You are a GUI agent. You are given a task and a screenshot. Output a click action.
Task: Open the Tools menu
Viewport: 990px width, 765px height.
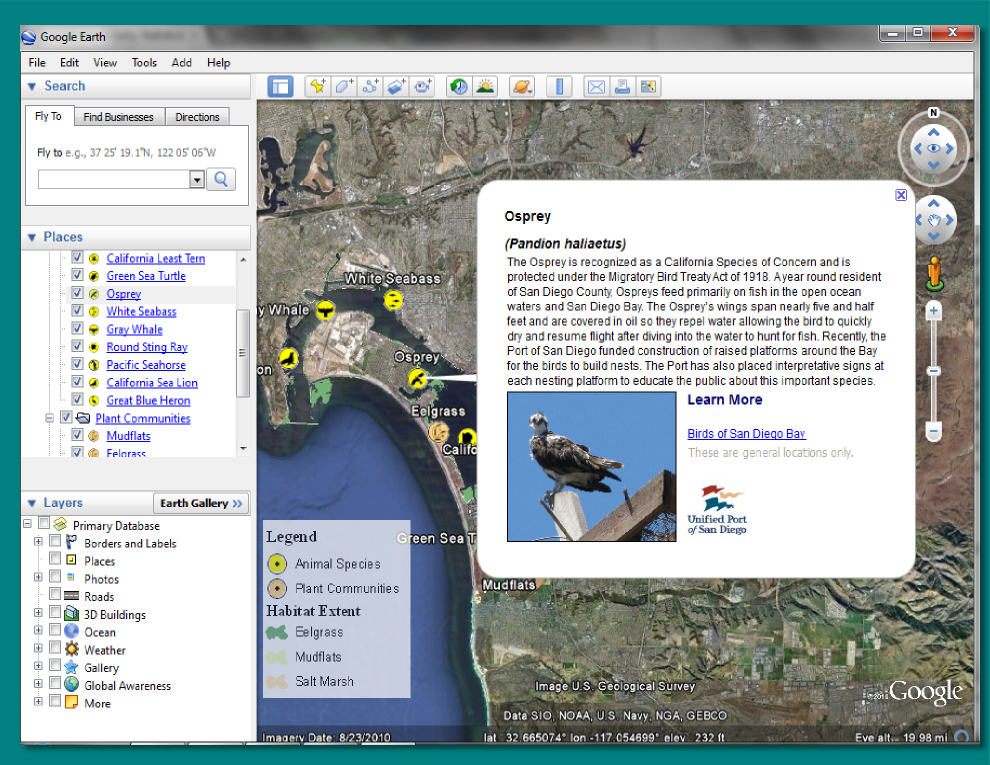[x=144, y=62]
